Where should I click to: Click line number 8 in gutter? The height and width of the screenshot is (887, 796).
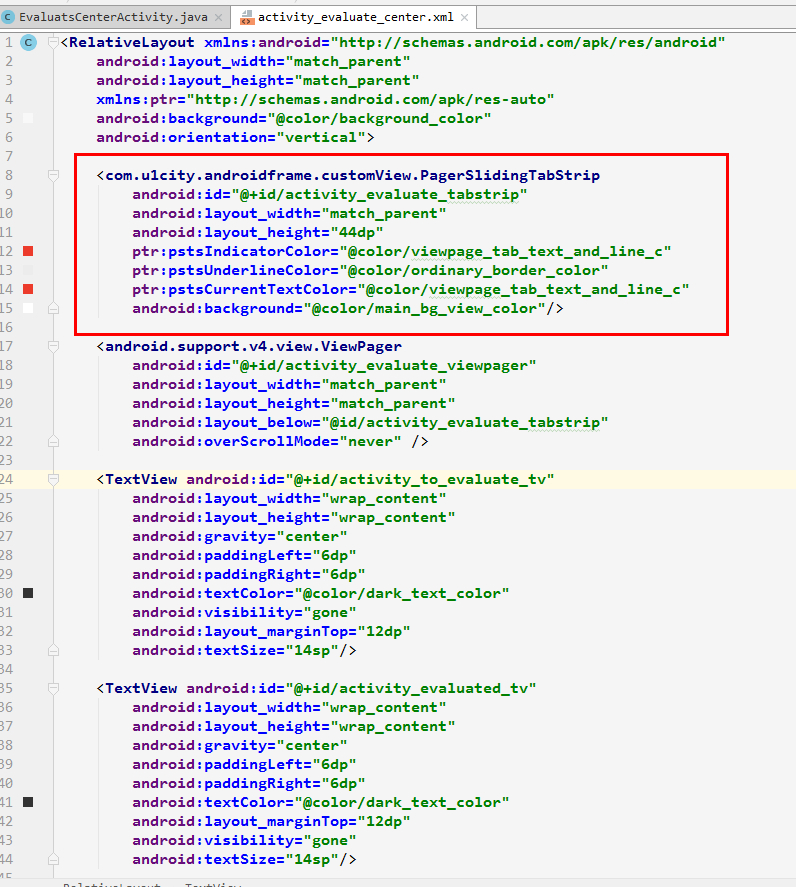pos(8,175)
